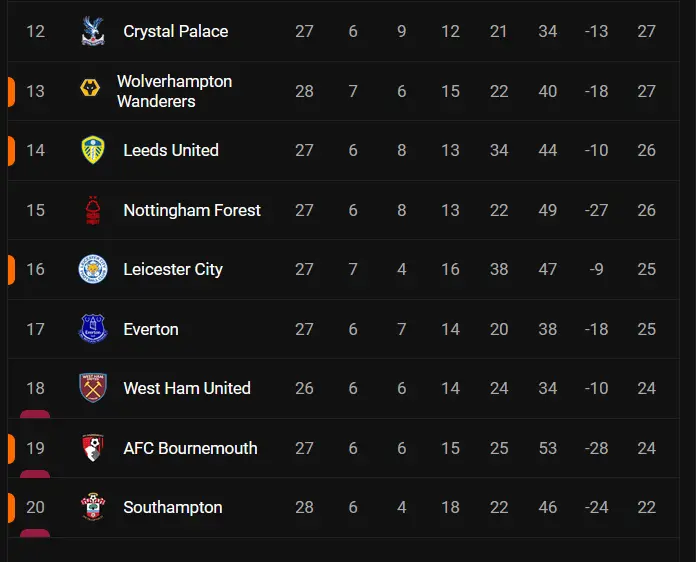
Task: Click the Everton club crest
Action: 93,329
